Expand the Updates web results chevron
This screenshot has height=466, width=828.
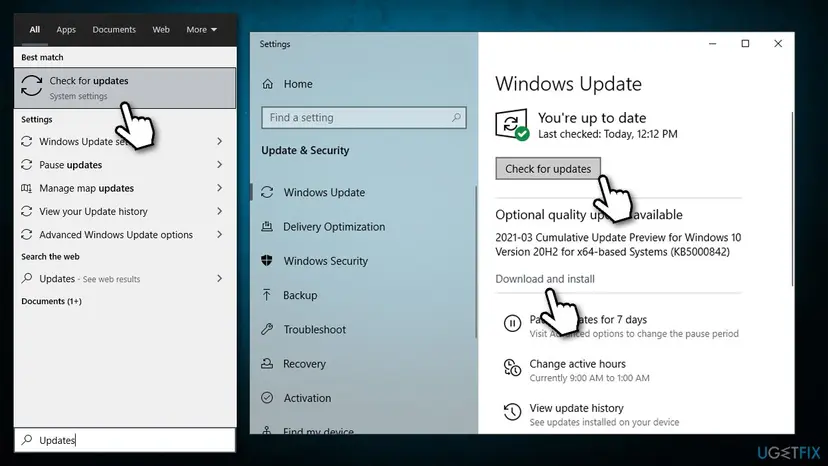[220, 278]
